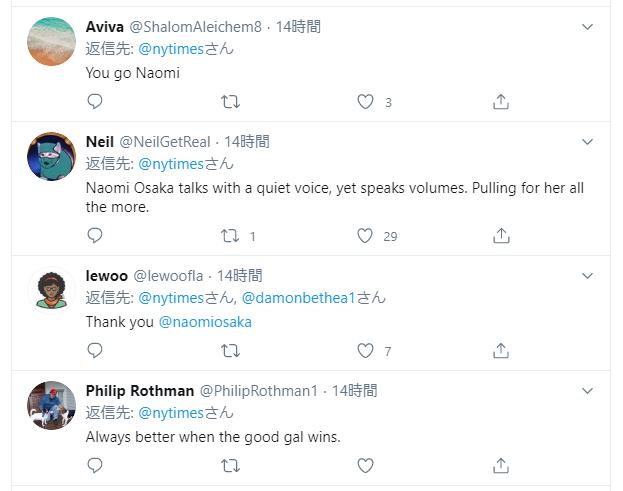The width and height of the screenshot is (623, 491).
Task: Open the @naomiosaka mention link
Action: [205, 322]
